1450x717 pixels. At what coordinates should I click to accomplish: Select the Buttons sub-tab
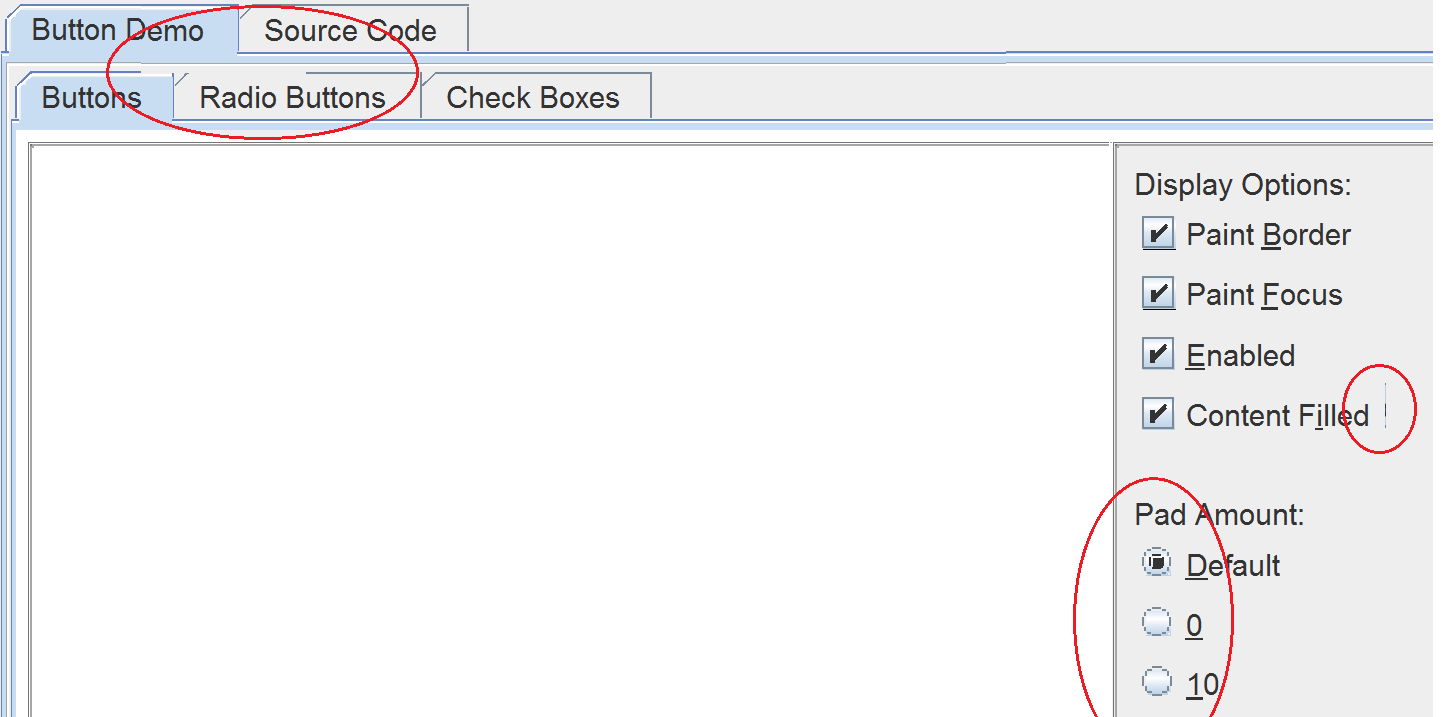93,97
